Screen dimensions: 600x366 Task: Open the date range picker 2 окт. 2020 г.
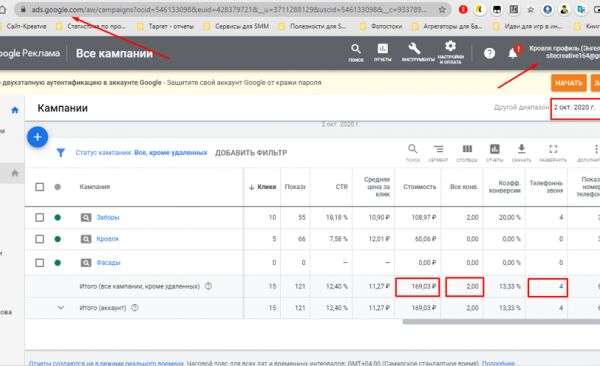click(x=576, y=108)
